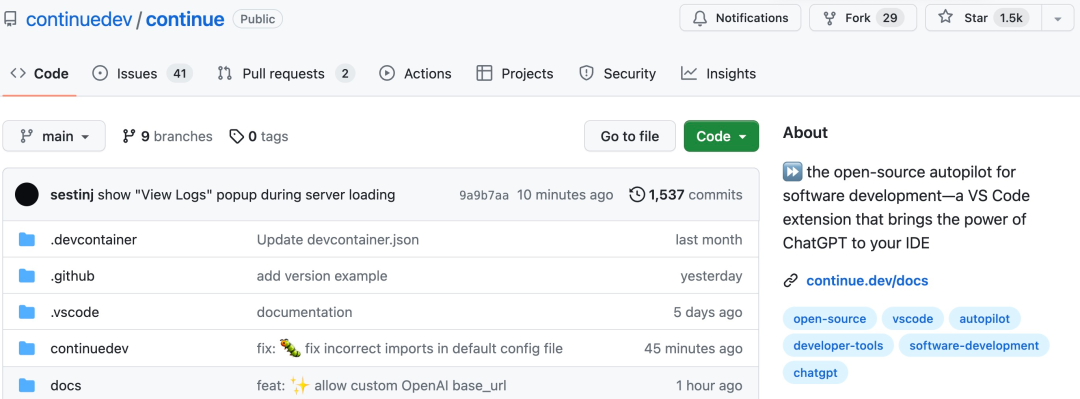1080x399 pixels.
Task: Click the Public visibility badge
Action: click(x=258, y=19)
